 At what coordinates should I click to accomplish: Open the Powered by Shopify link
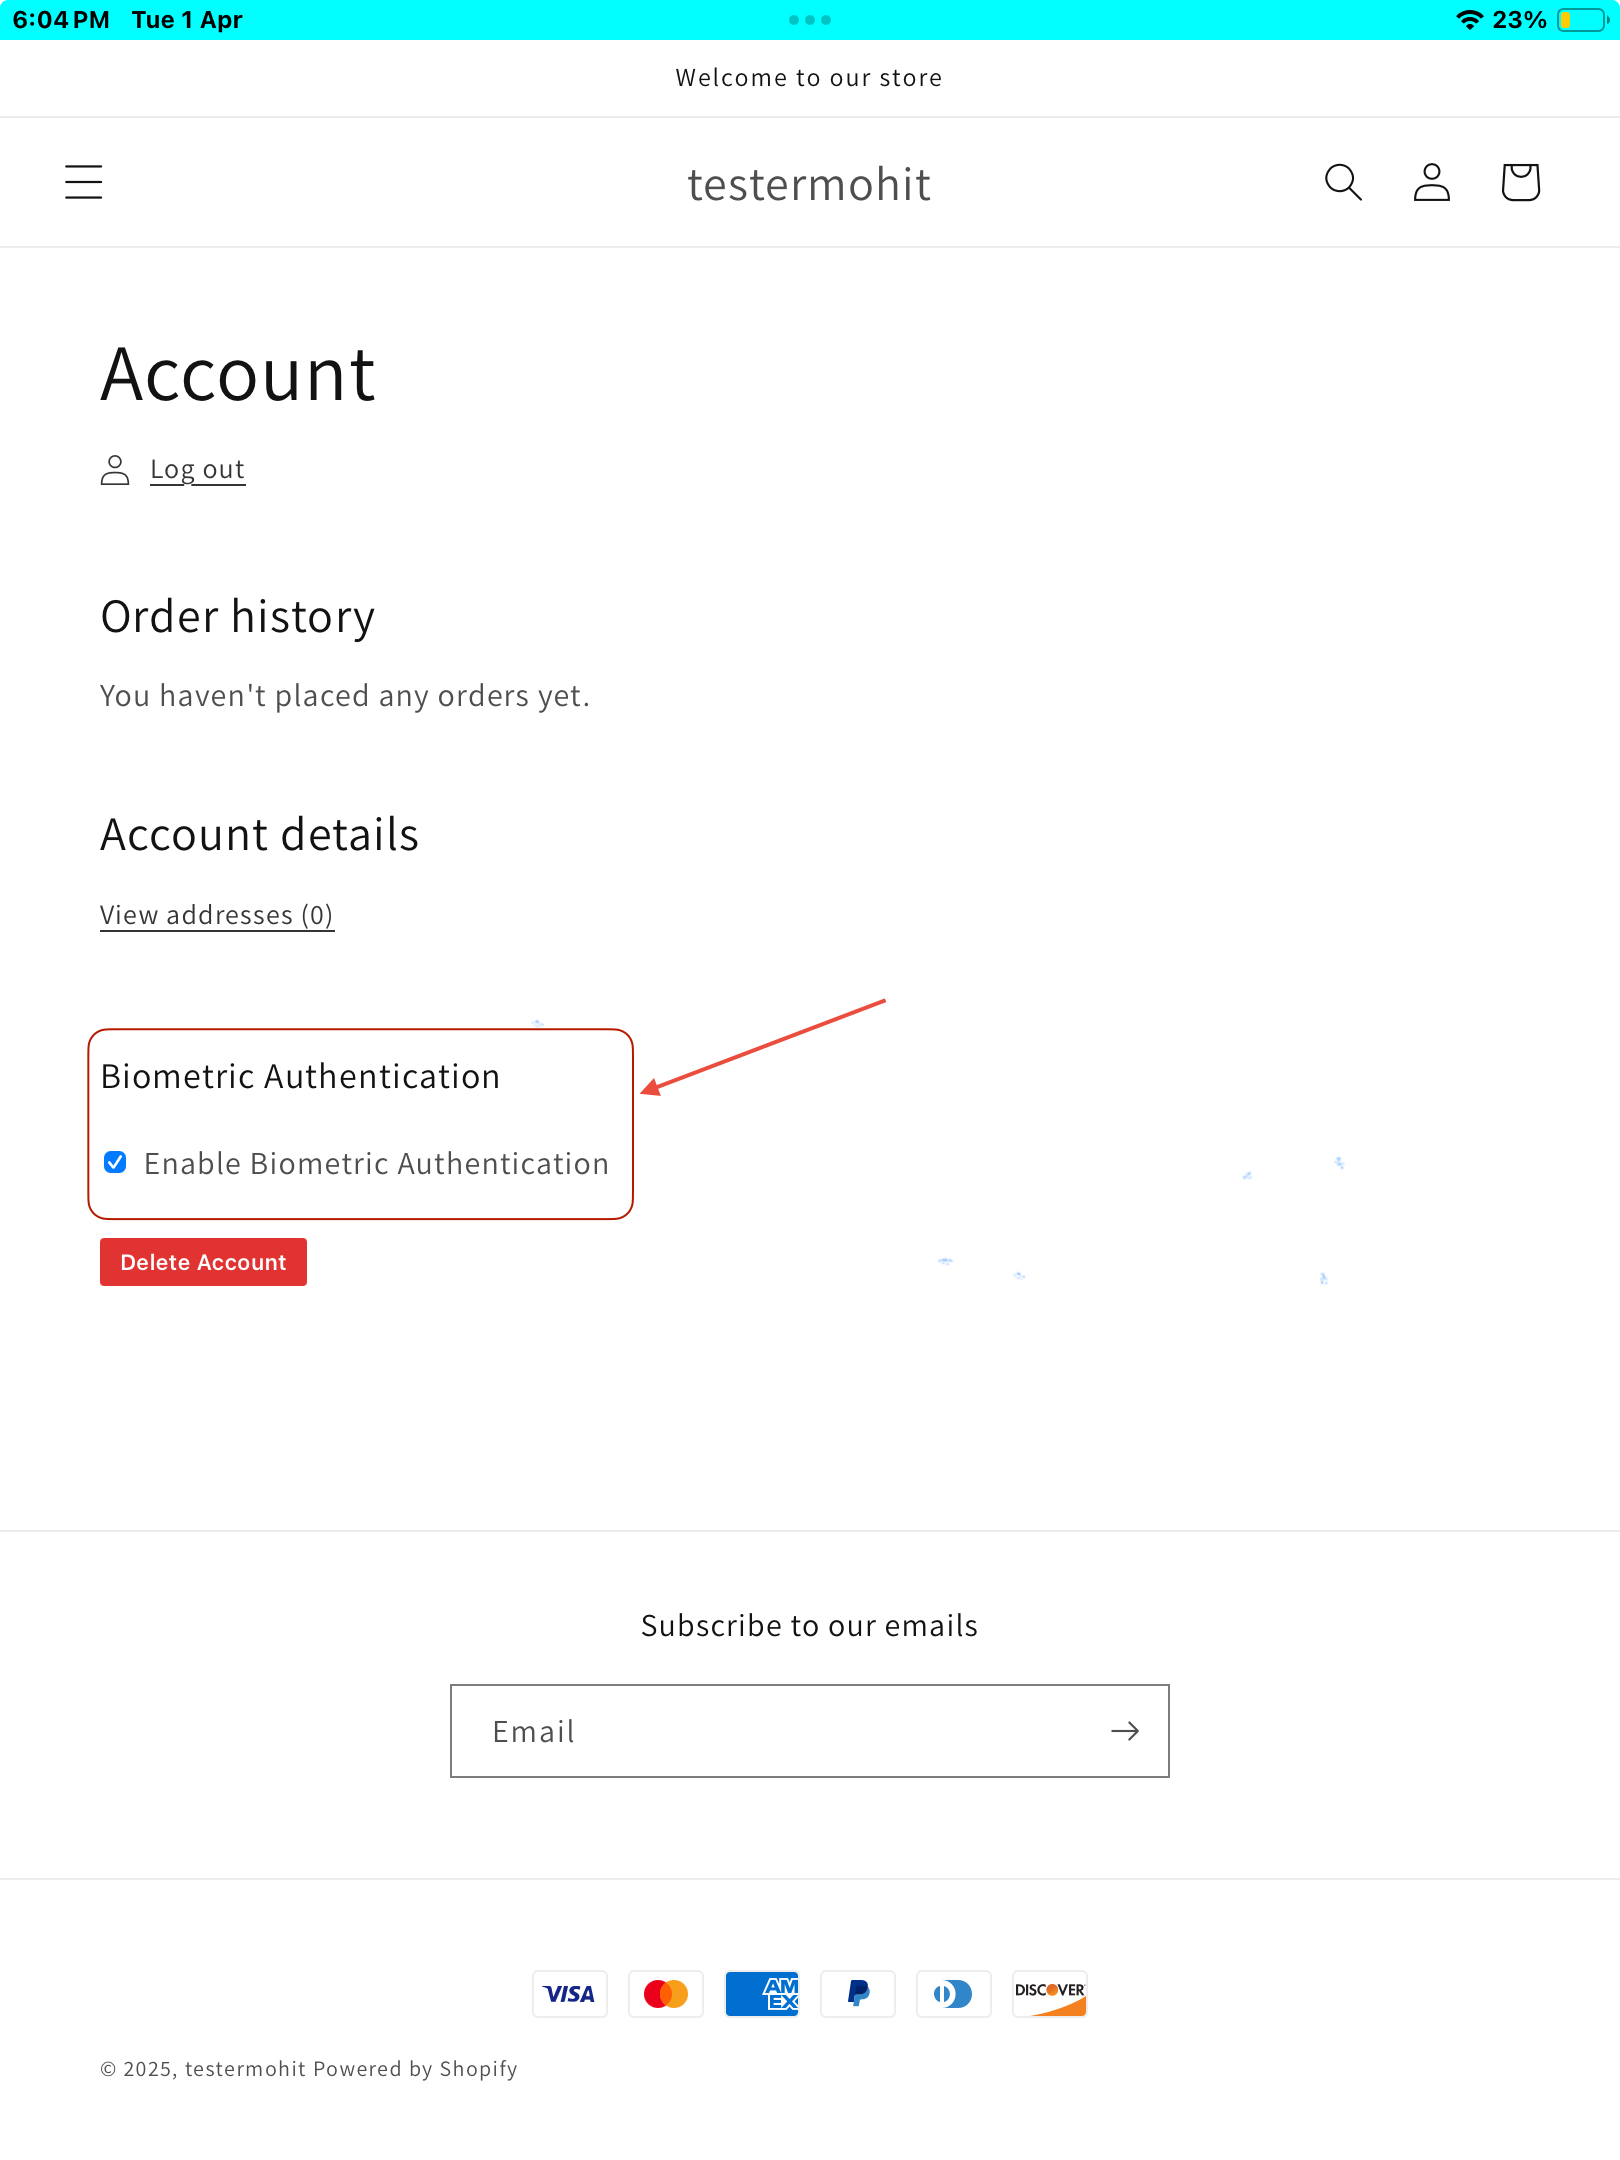(415, 2069)
